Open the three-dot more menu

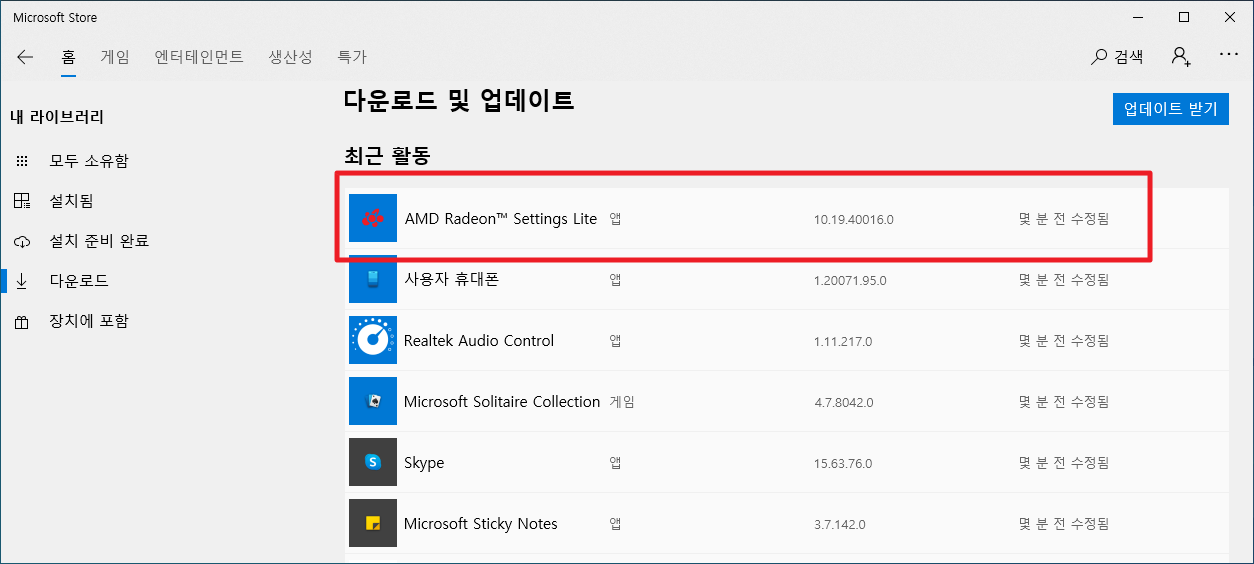tap(1229, 54)
